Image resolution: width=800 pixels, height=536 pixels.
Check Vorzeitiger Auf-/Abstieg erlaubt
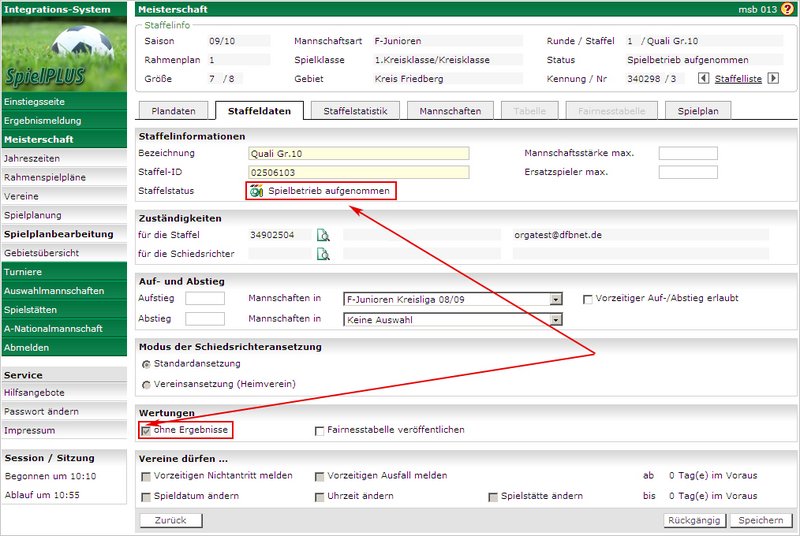tap(588, 298)
